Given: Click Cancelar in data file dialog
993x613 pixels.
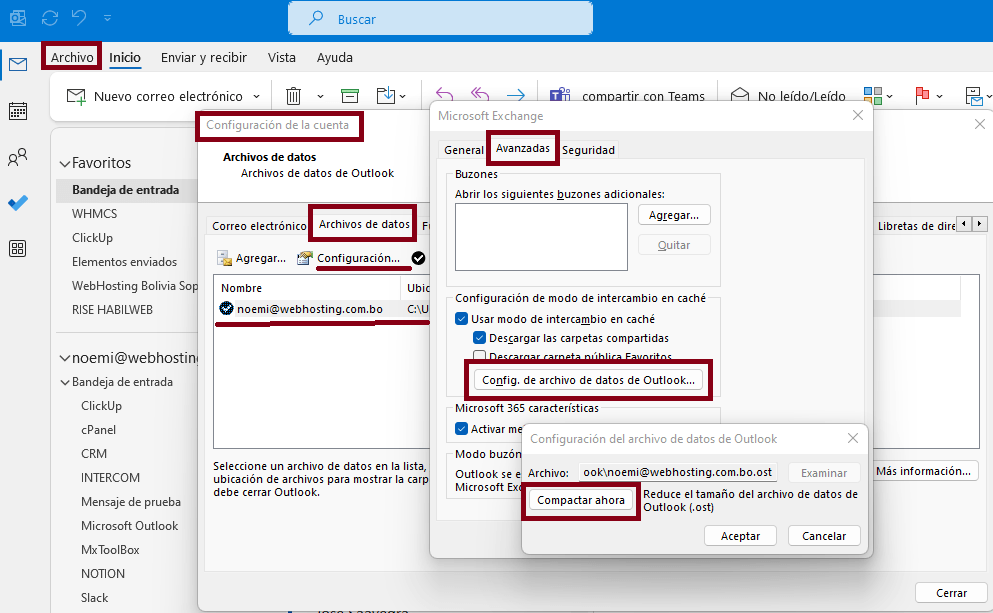Looking at the screenshot, I should pos(824,536).
